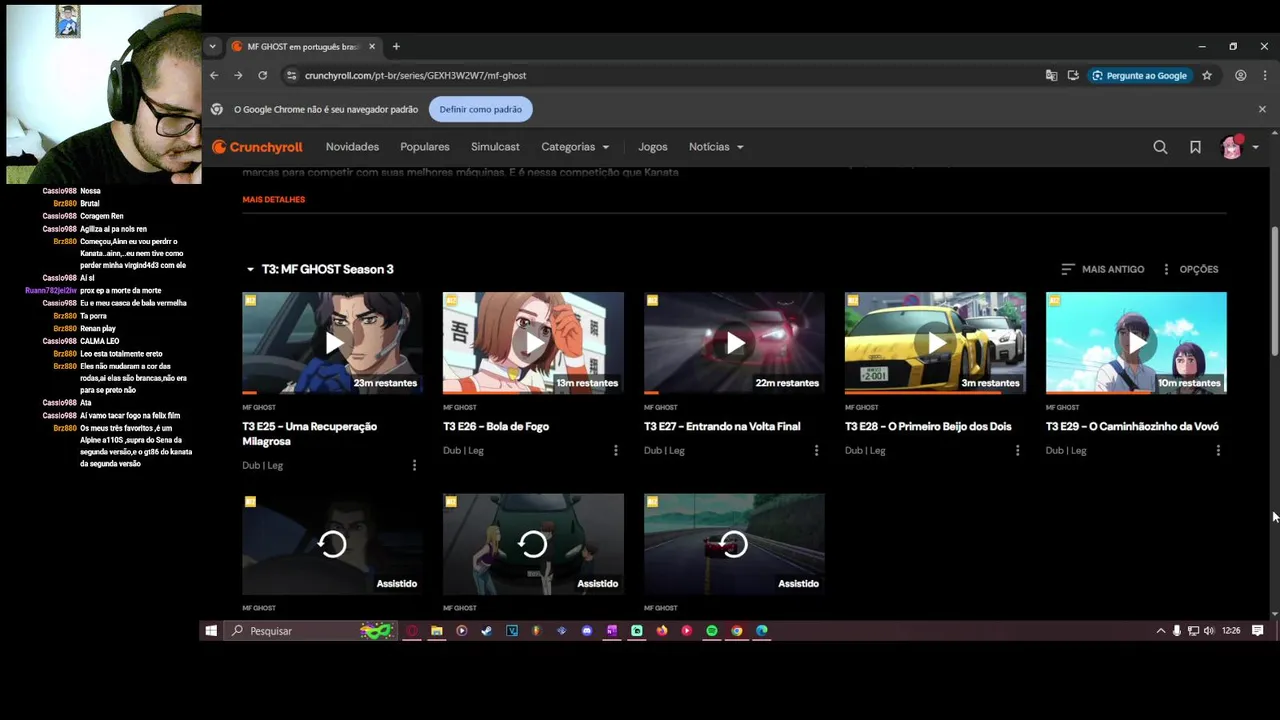The width and height of the screenshot is (1280, 720).
Task: Click the MAIS DETALHES link
Action: click(273, 199)
